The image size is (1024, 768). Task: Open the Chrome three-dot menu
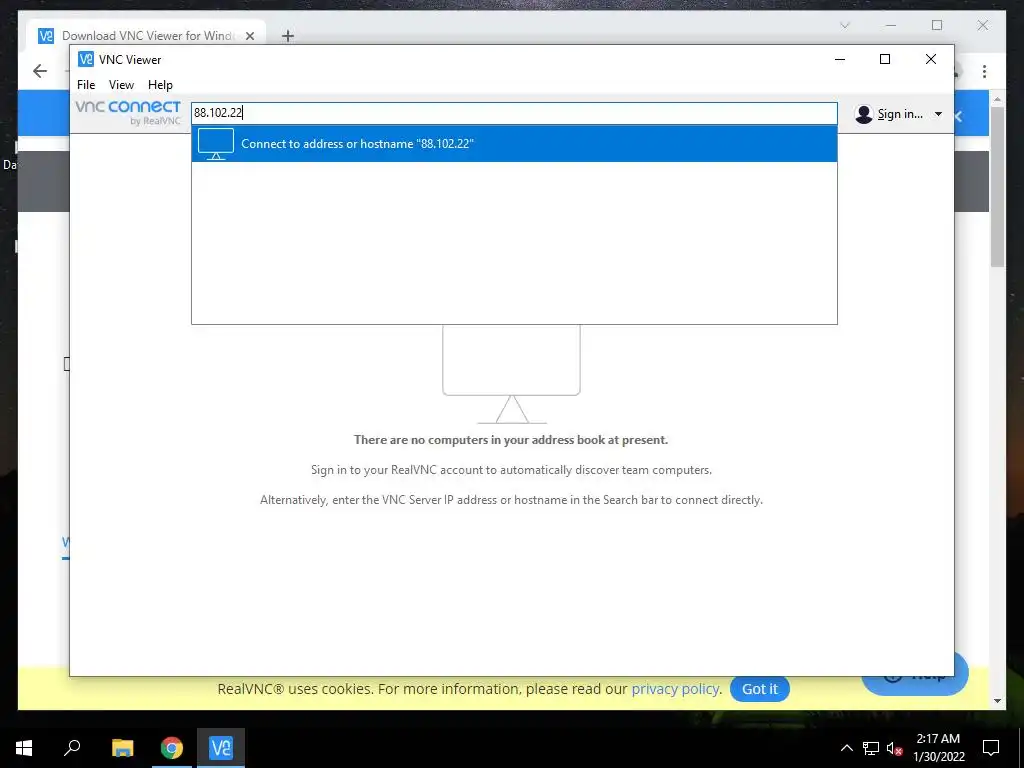click(984, 71)
